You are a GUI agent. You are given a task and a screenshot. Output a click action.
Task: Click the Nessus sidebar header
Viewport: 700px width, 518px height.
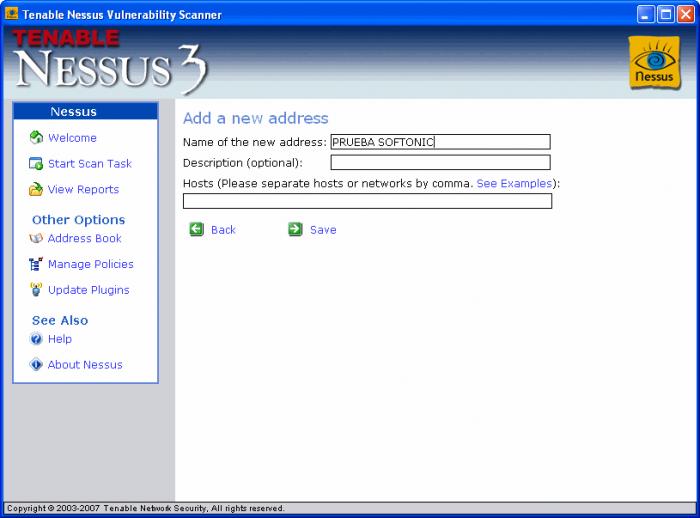pos(85,111)
